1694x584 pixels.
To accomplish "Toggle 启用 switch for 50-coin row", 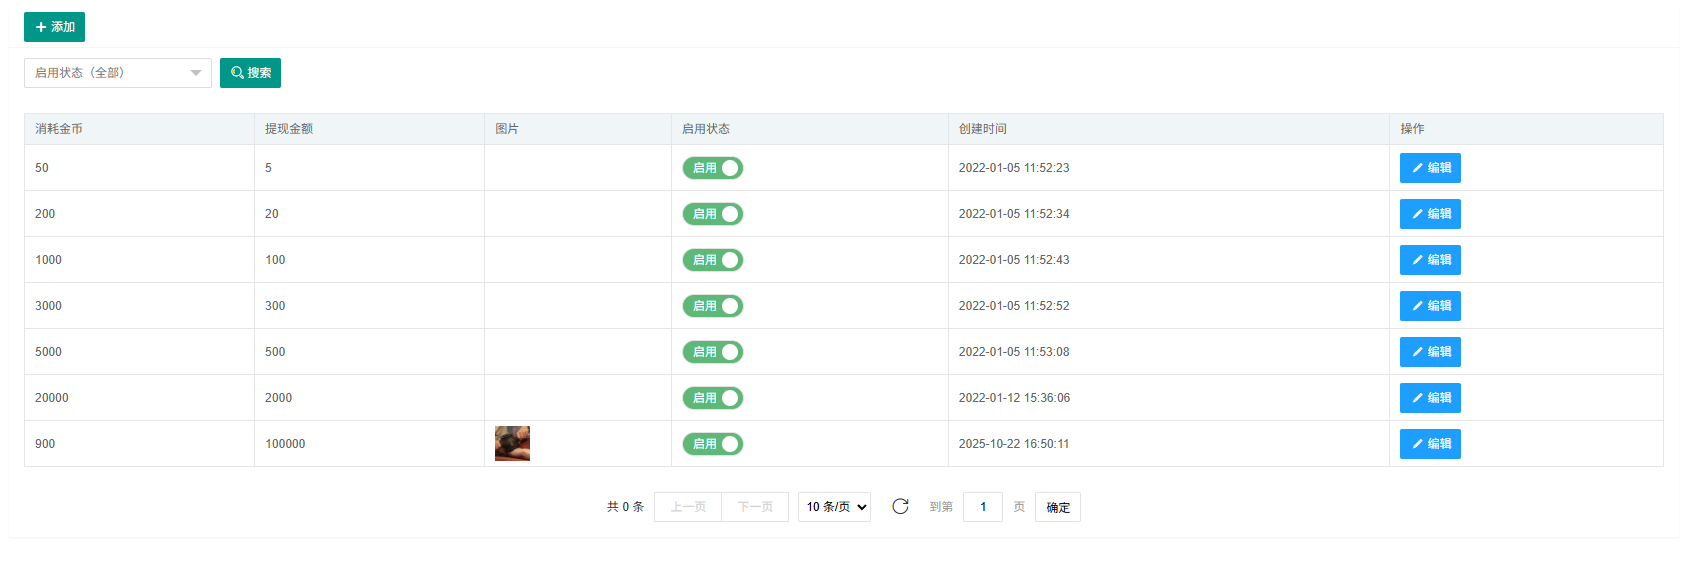I will (x=712, y=168).
